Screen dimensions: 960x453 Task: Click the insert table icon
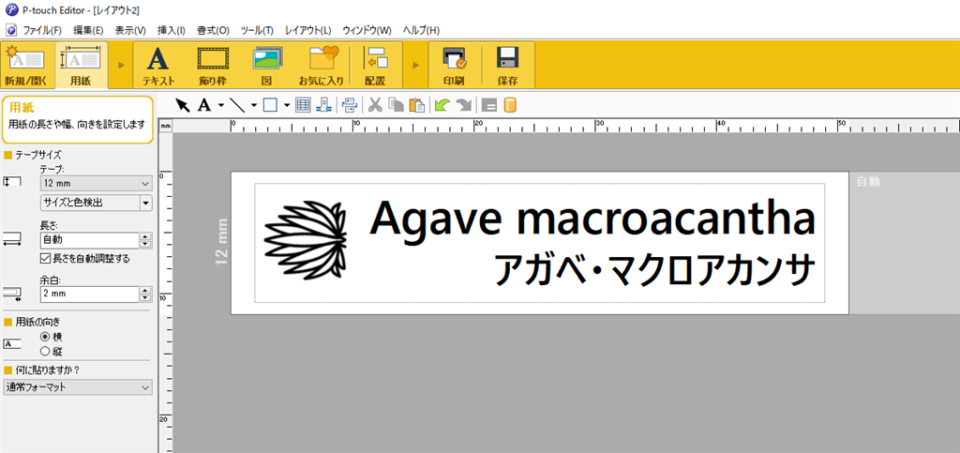pyautogui.click(x=302, y=105)
